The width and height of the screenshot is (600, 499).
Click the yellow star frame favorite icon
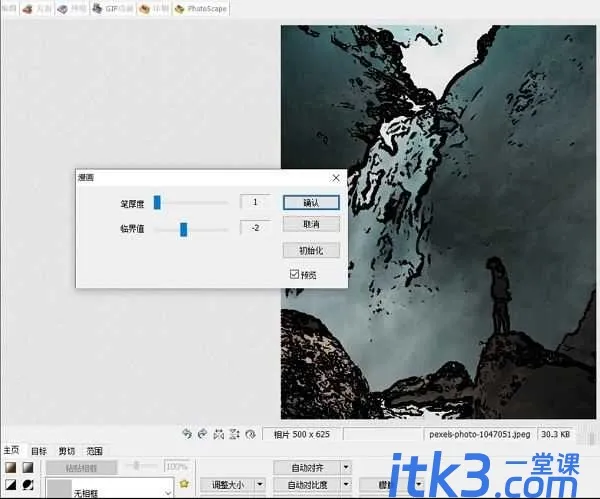point(184,484)
